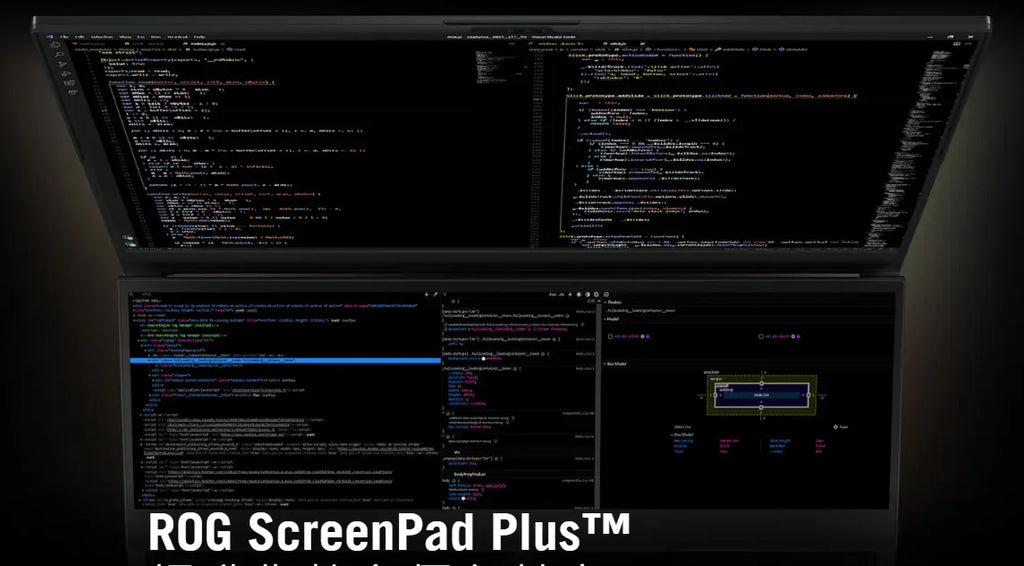Toggle the three-pane inspector layout icon
Screen dimensions: 1024x566
click(605, 294)
